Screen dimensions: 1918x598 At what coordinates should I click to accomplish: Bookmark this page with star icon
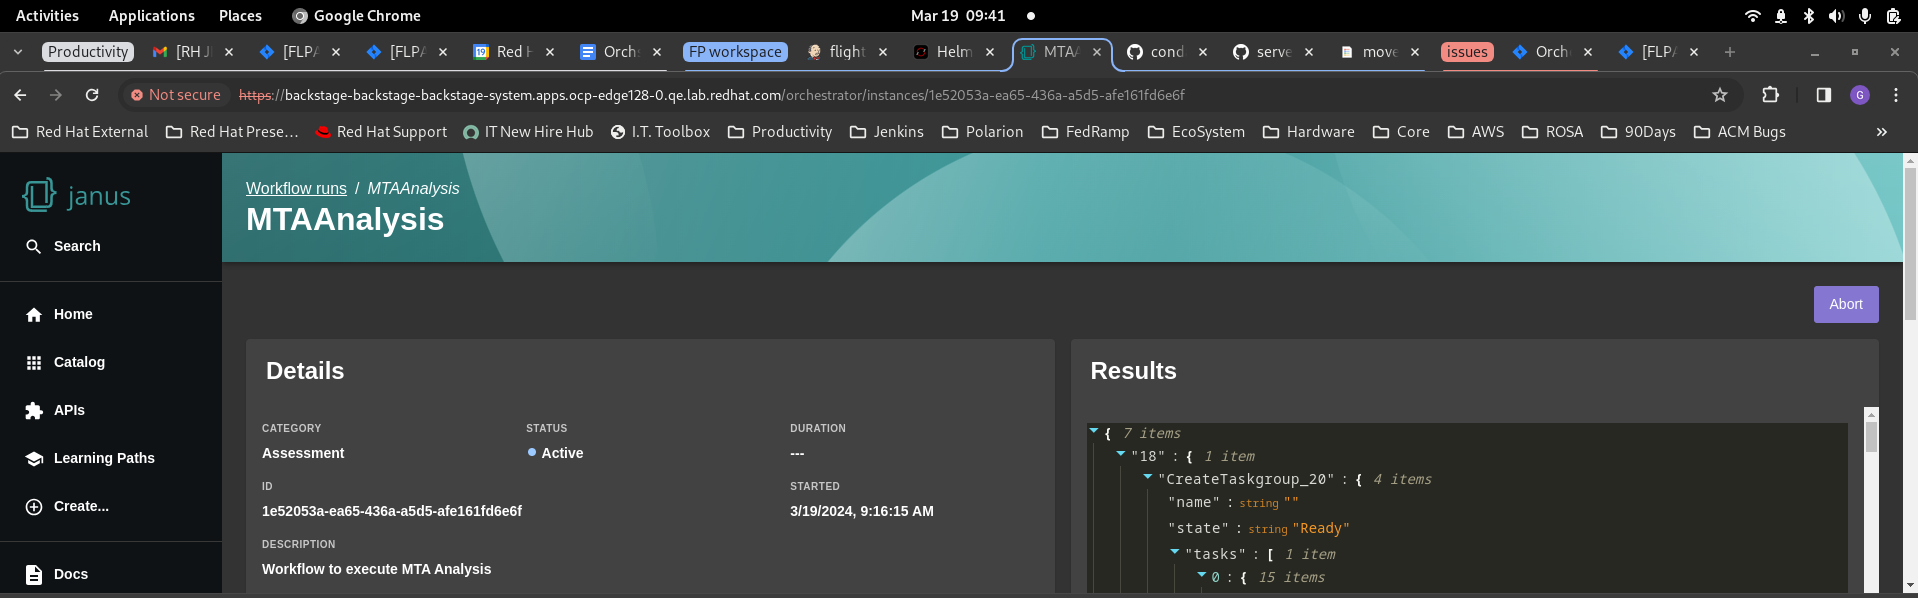[1720, 95]
